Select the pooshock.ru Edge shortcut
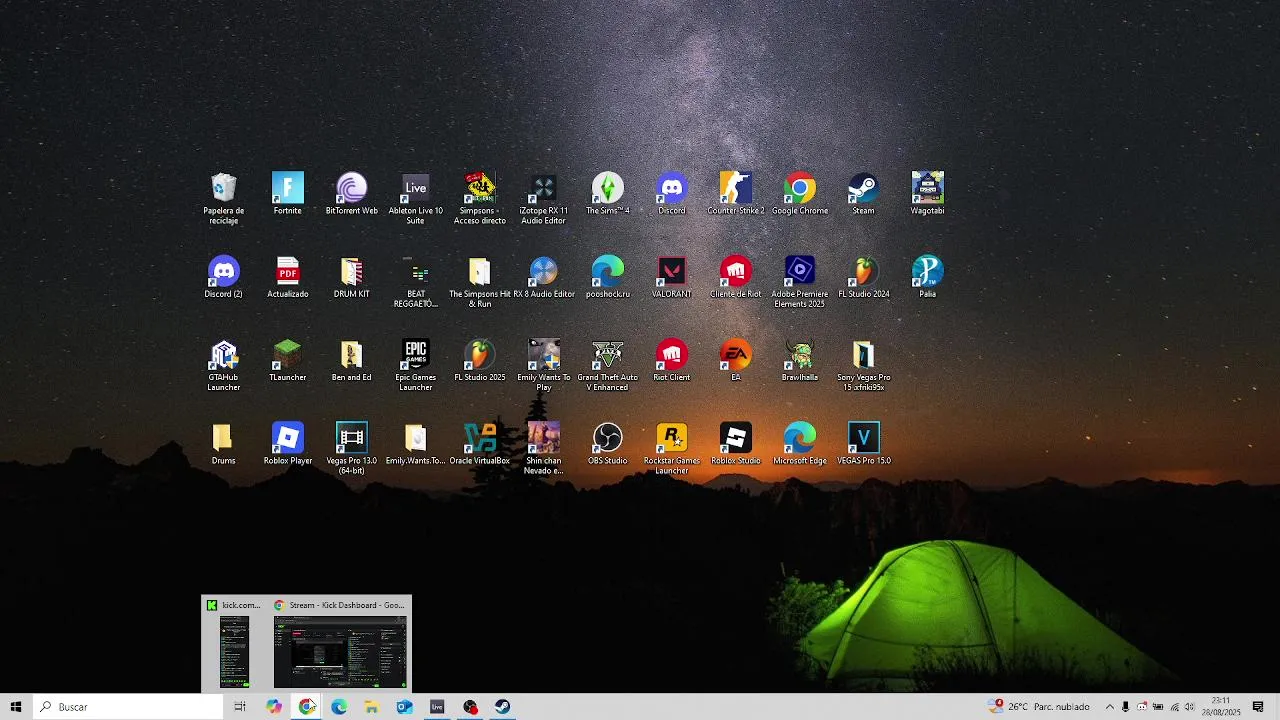 point(608,277)
